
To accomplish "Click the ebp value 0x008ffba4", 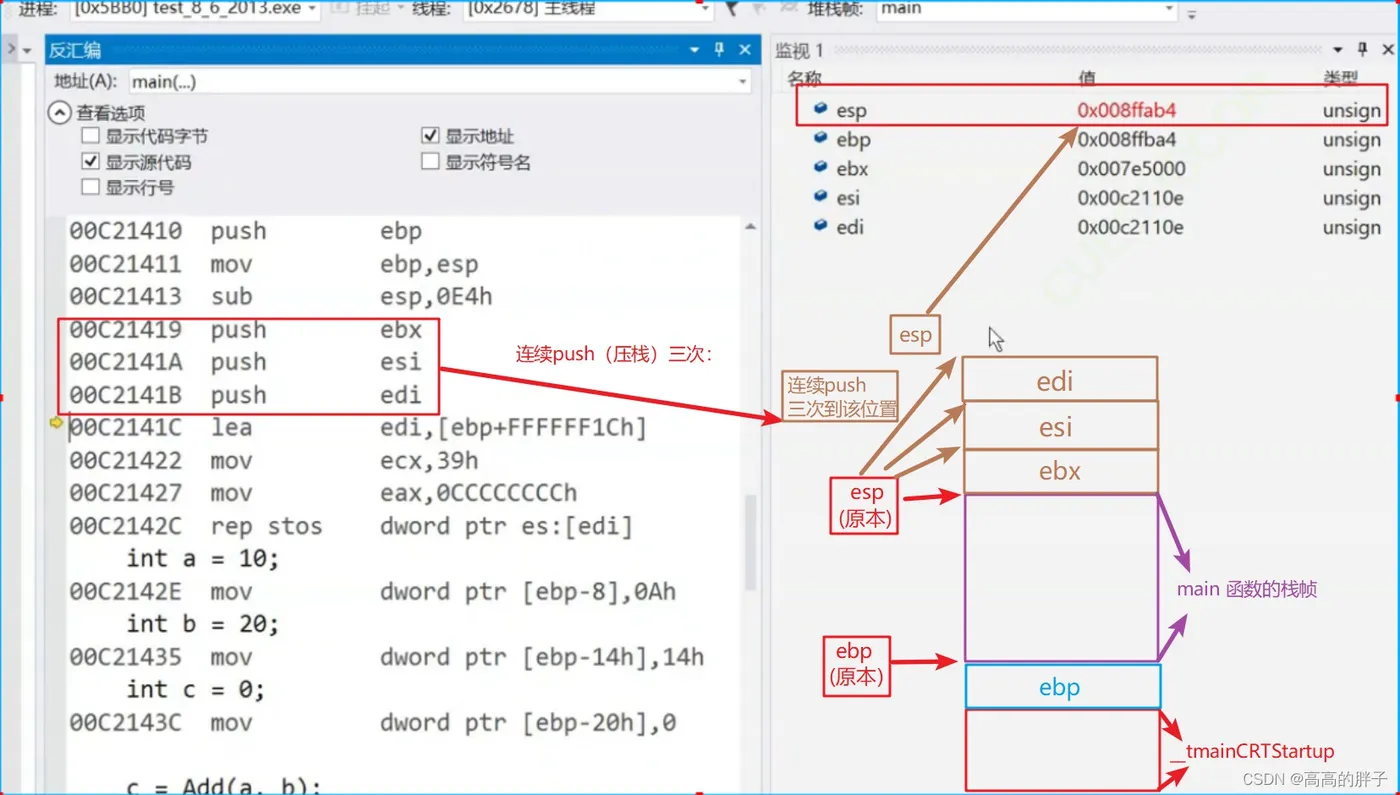I will tap(1127, 140).
